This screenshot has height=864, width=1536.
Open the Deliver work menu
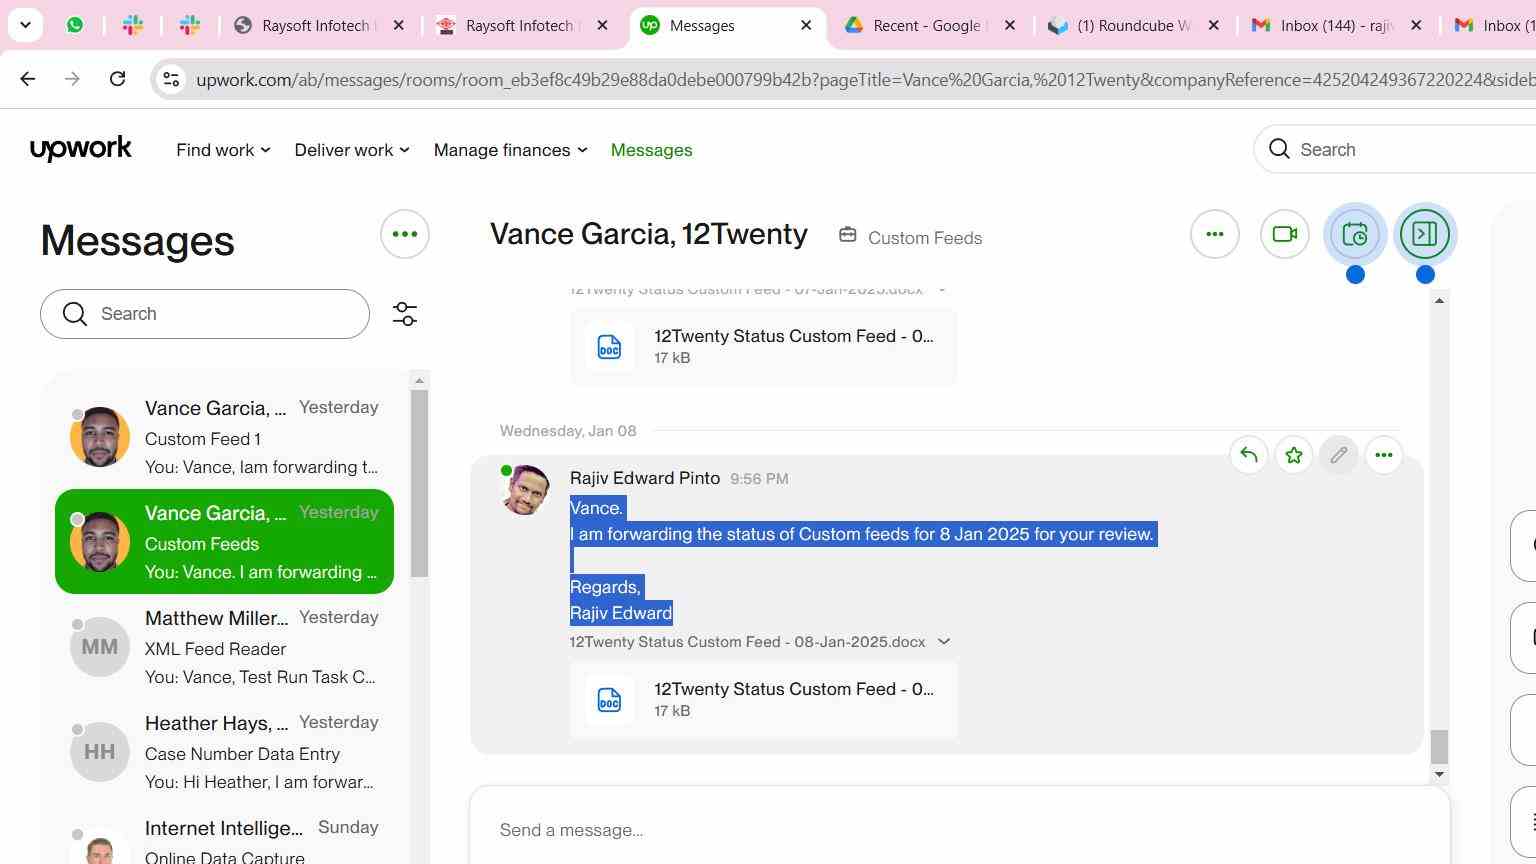click(x=352, y=150)
